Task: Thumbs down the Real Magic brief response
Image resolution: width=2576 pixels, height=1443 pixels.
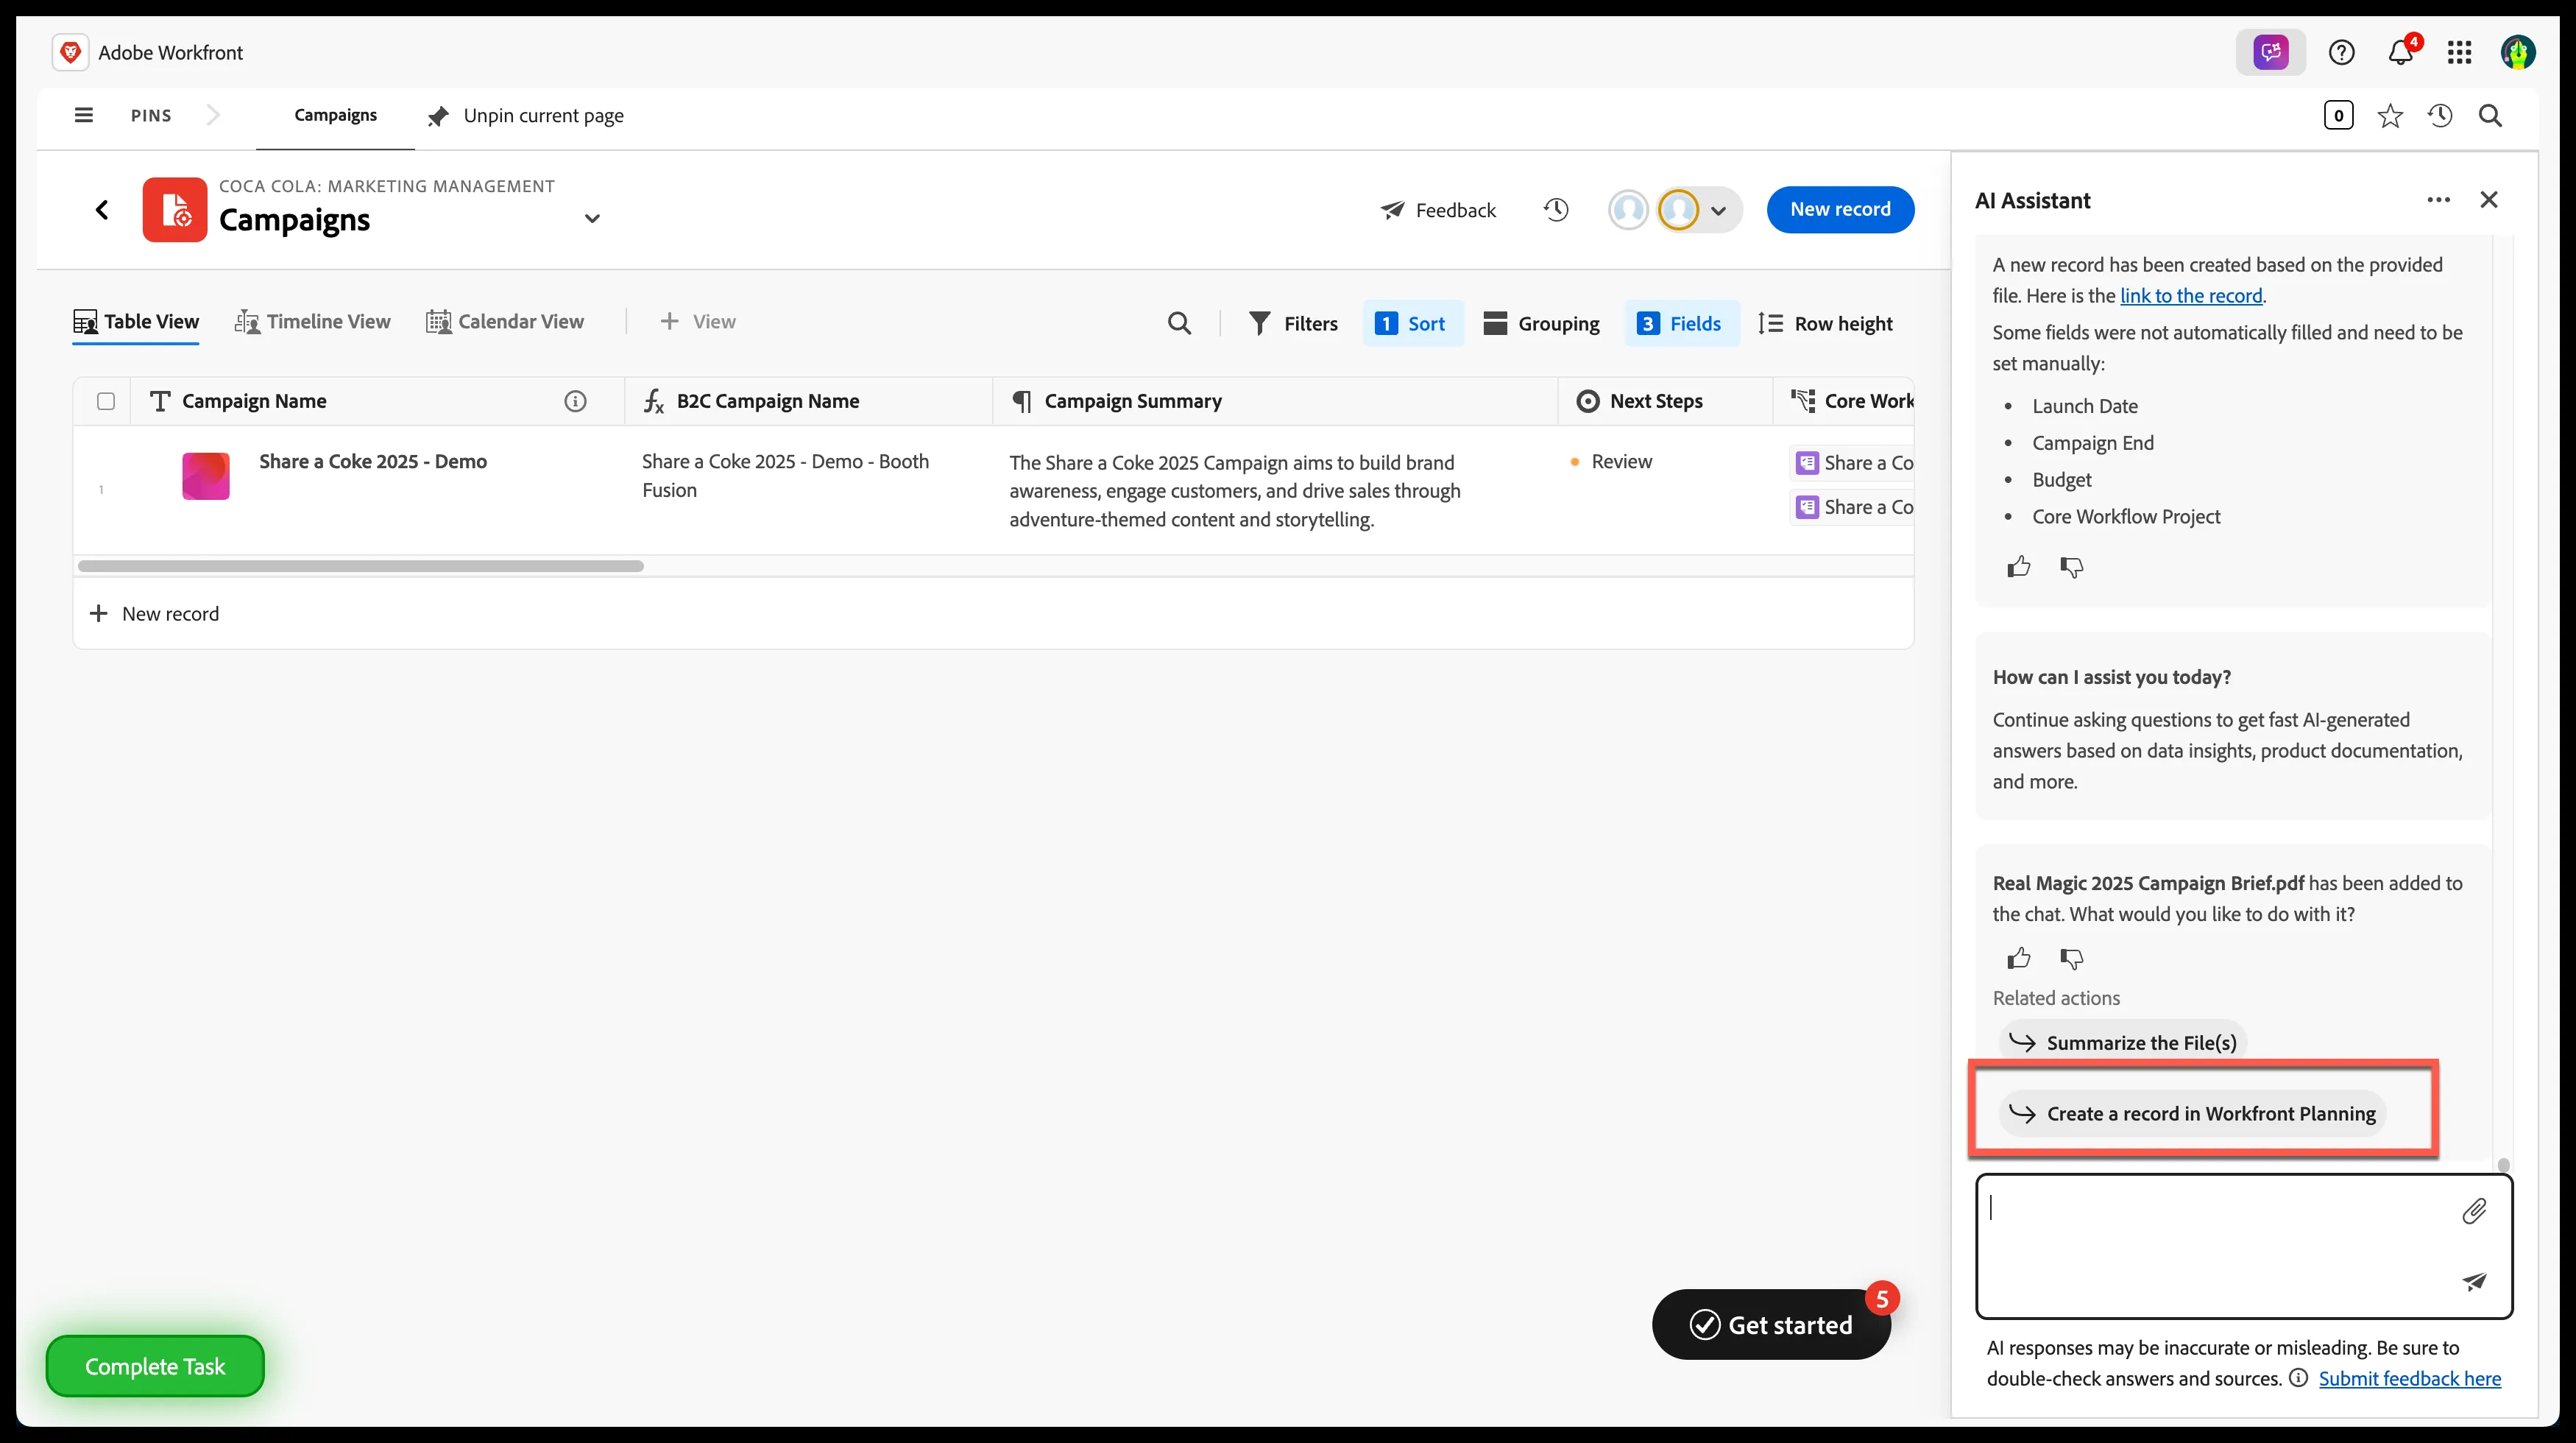Action: (x=2071, y=958)
